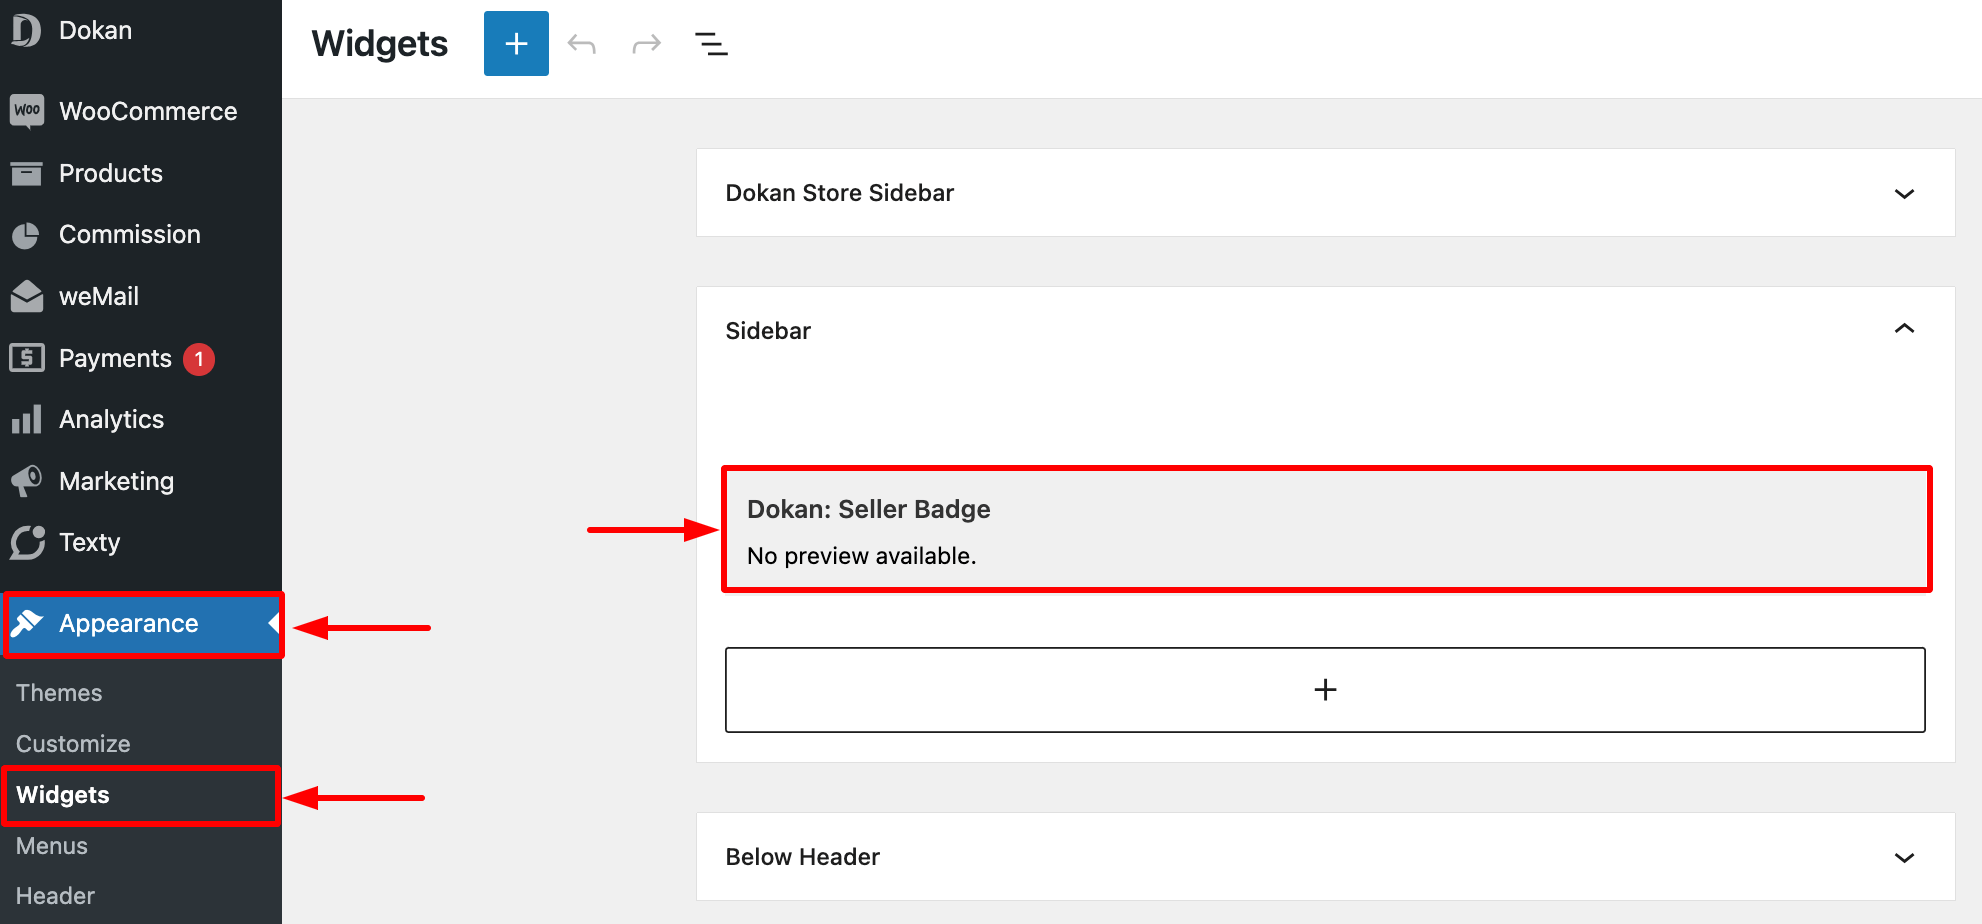
Task: Expand the Dokan Store Sidebar section
Action: click(x=1905, y=193)
